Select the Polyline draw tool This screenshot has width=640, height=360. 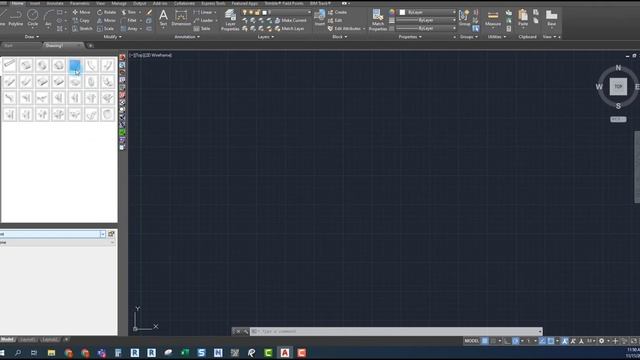[16, 18]
